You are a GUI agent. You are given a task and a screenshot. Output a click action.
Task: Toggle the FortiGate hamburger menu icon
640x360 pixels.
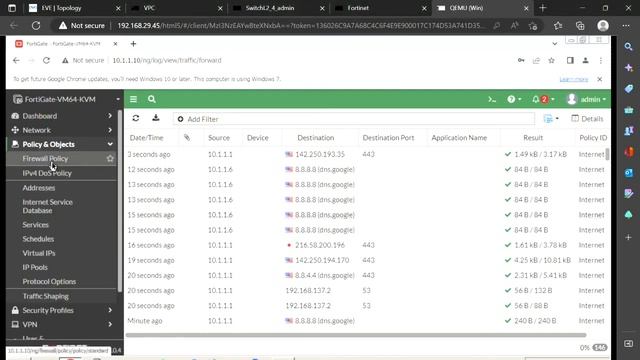click(x=133, y=99)
